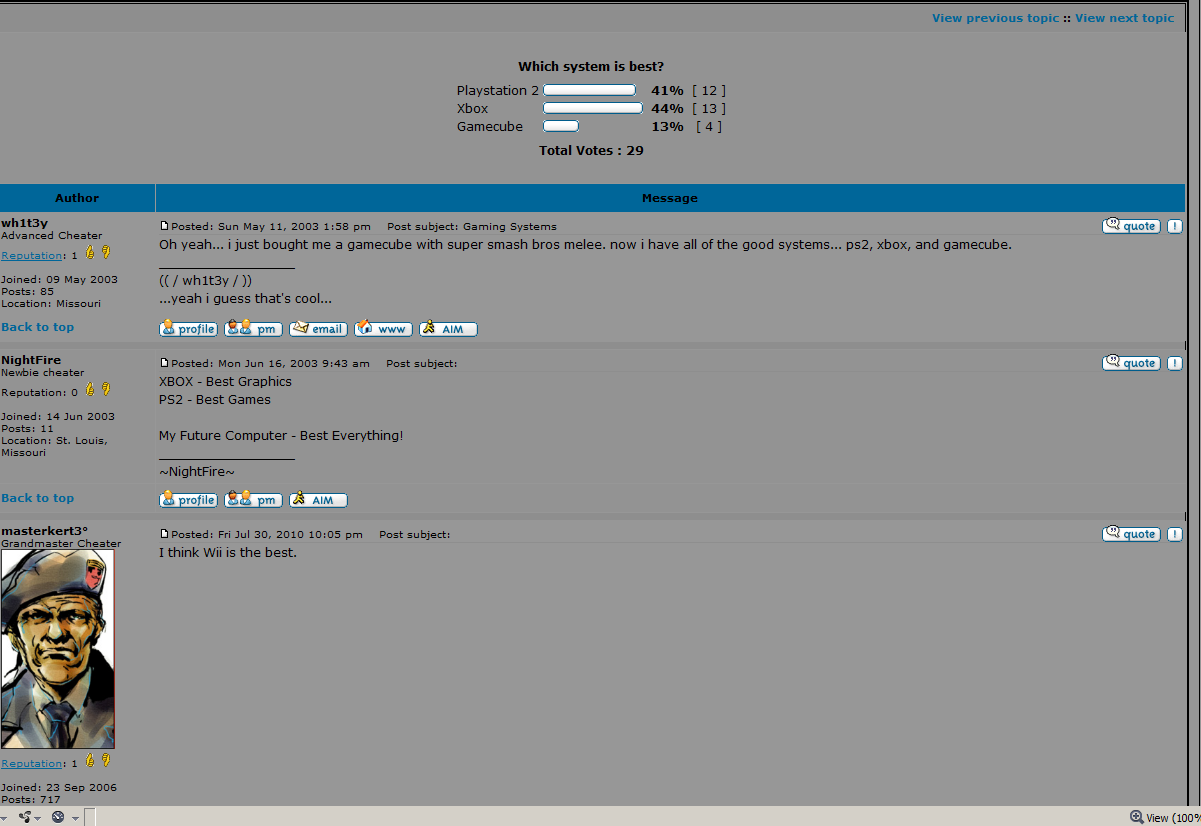Click the 'Gamecube' poll option label
This screenshot has width=1201, height=826.
click(490, 126)
